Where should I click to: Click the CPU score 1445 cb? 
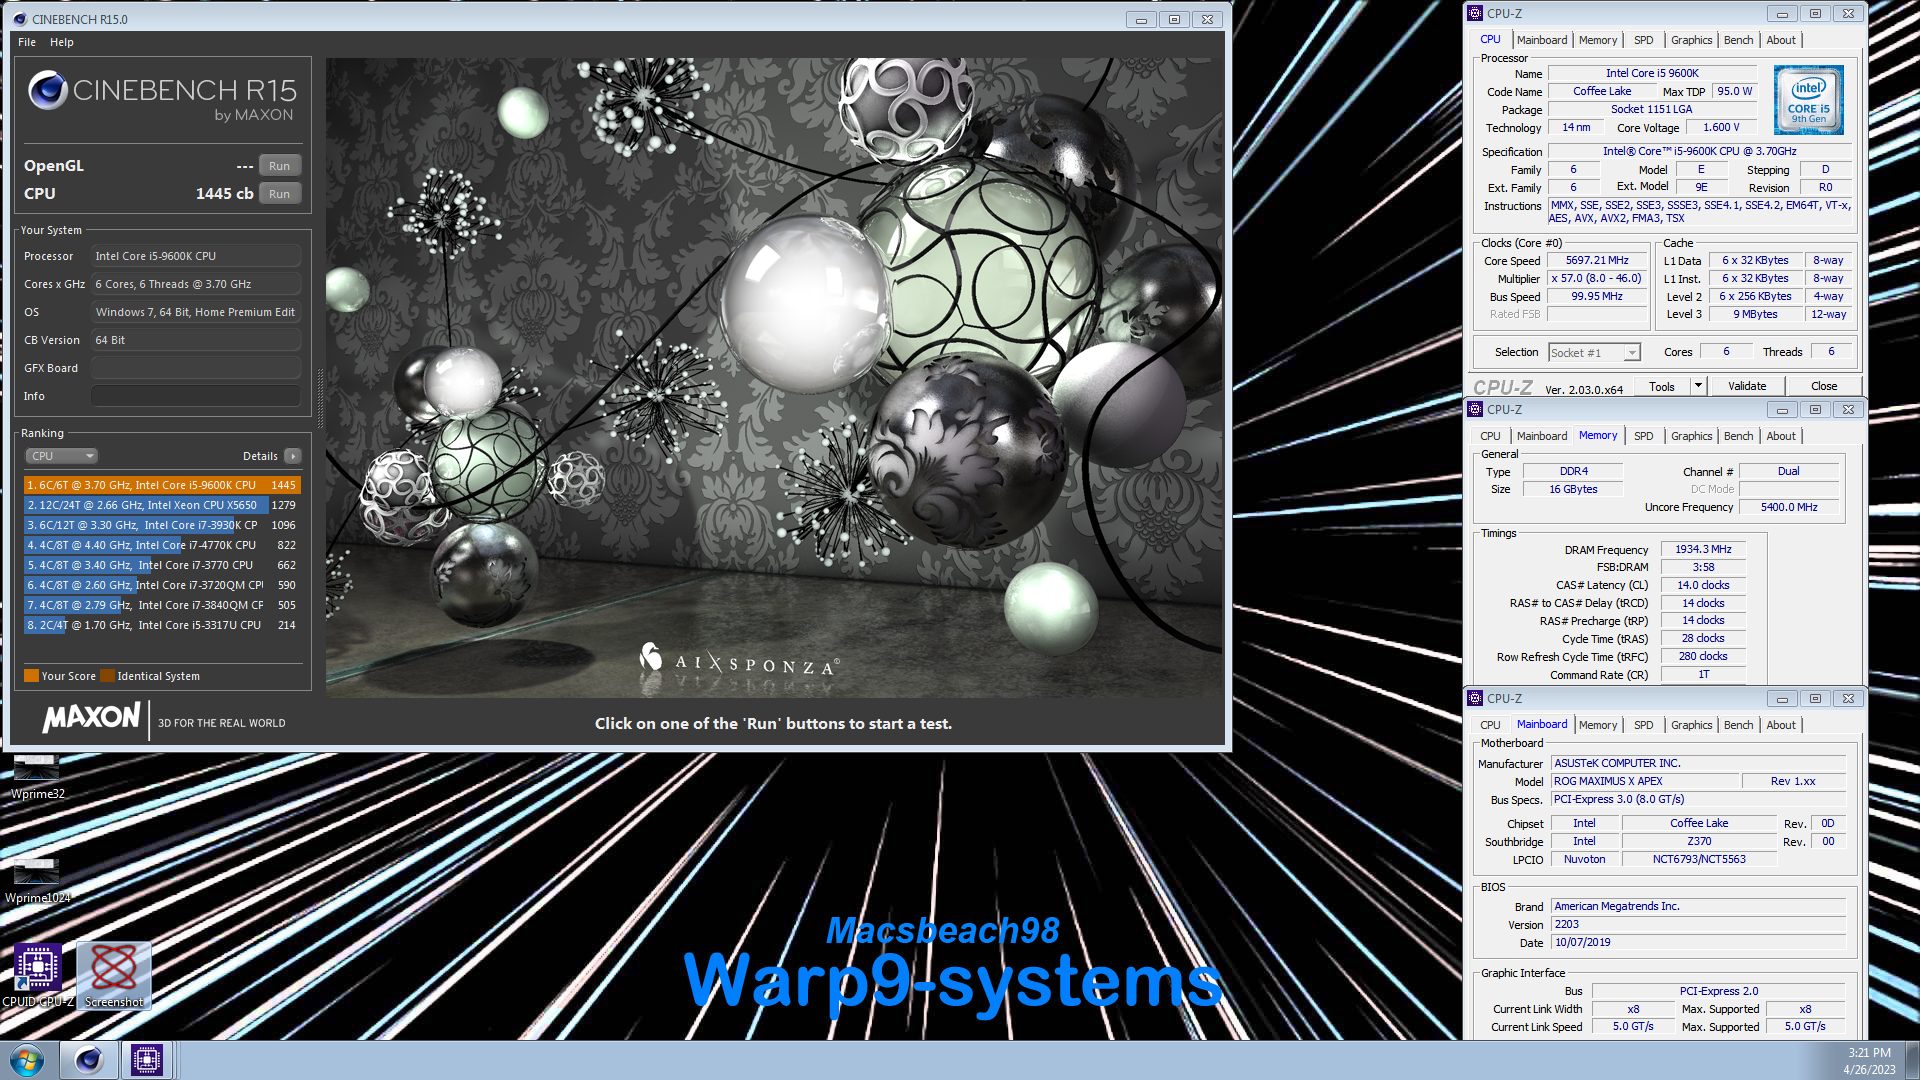(x=224, y=194)
